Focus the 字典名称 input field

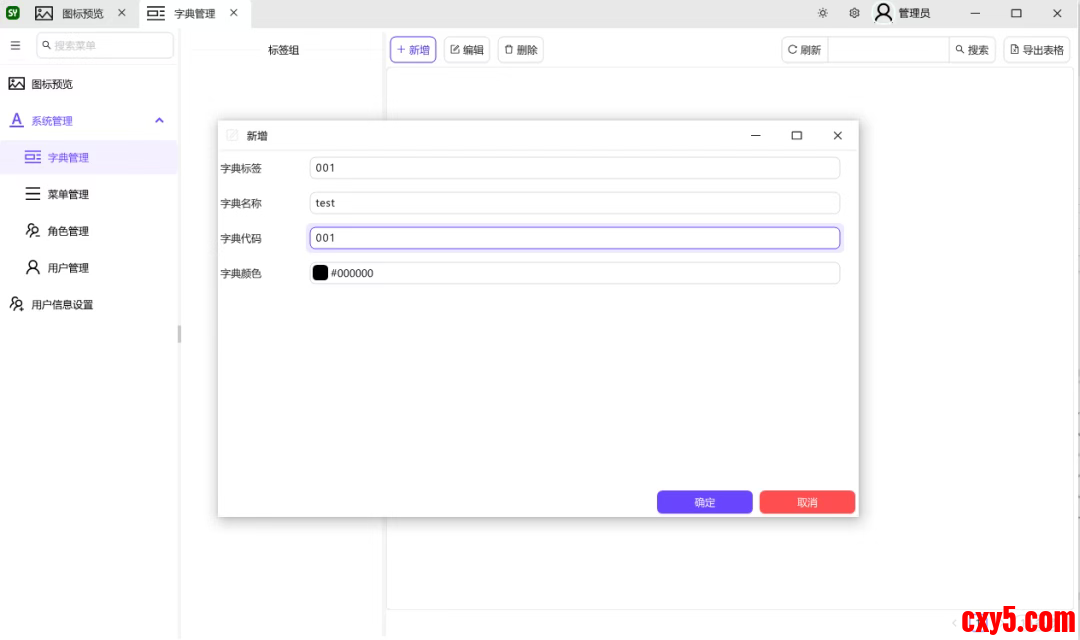(574, 203)
